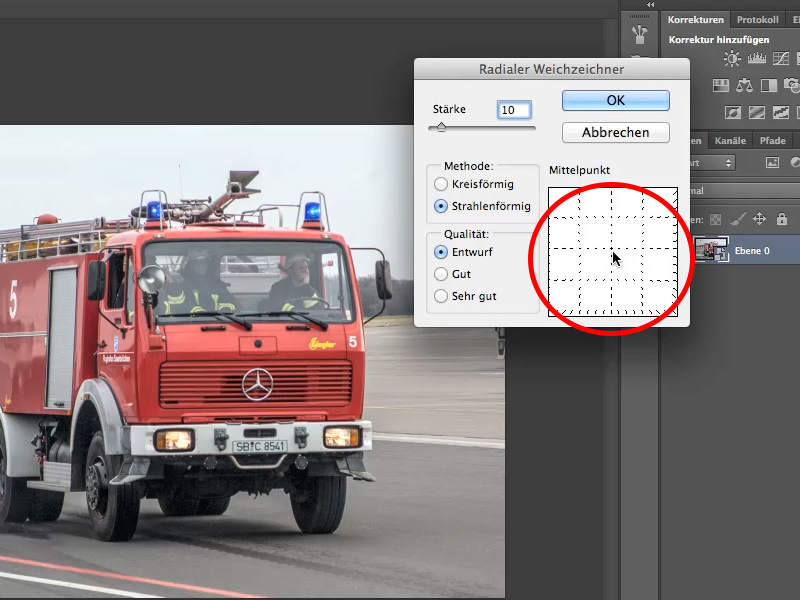Add a Black & White adjustment
This screenshot has height=600, width=800.
pos(768,85)
